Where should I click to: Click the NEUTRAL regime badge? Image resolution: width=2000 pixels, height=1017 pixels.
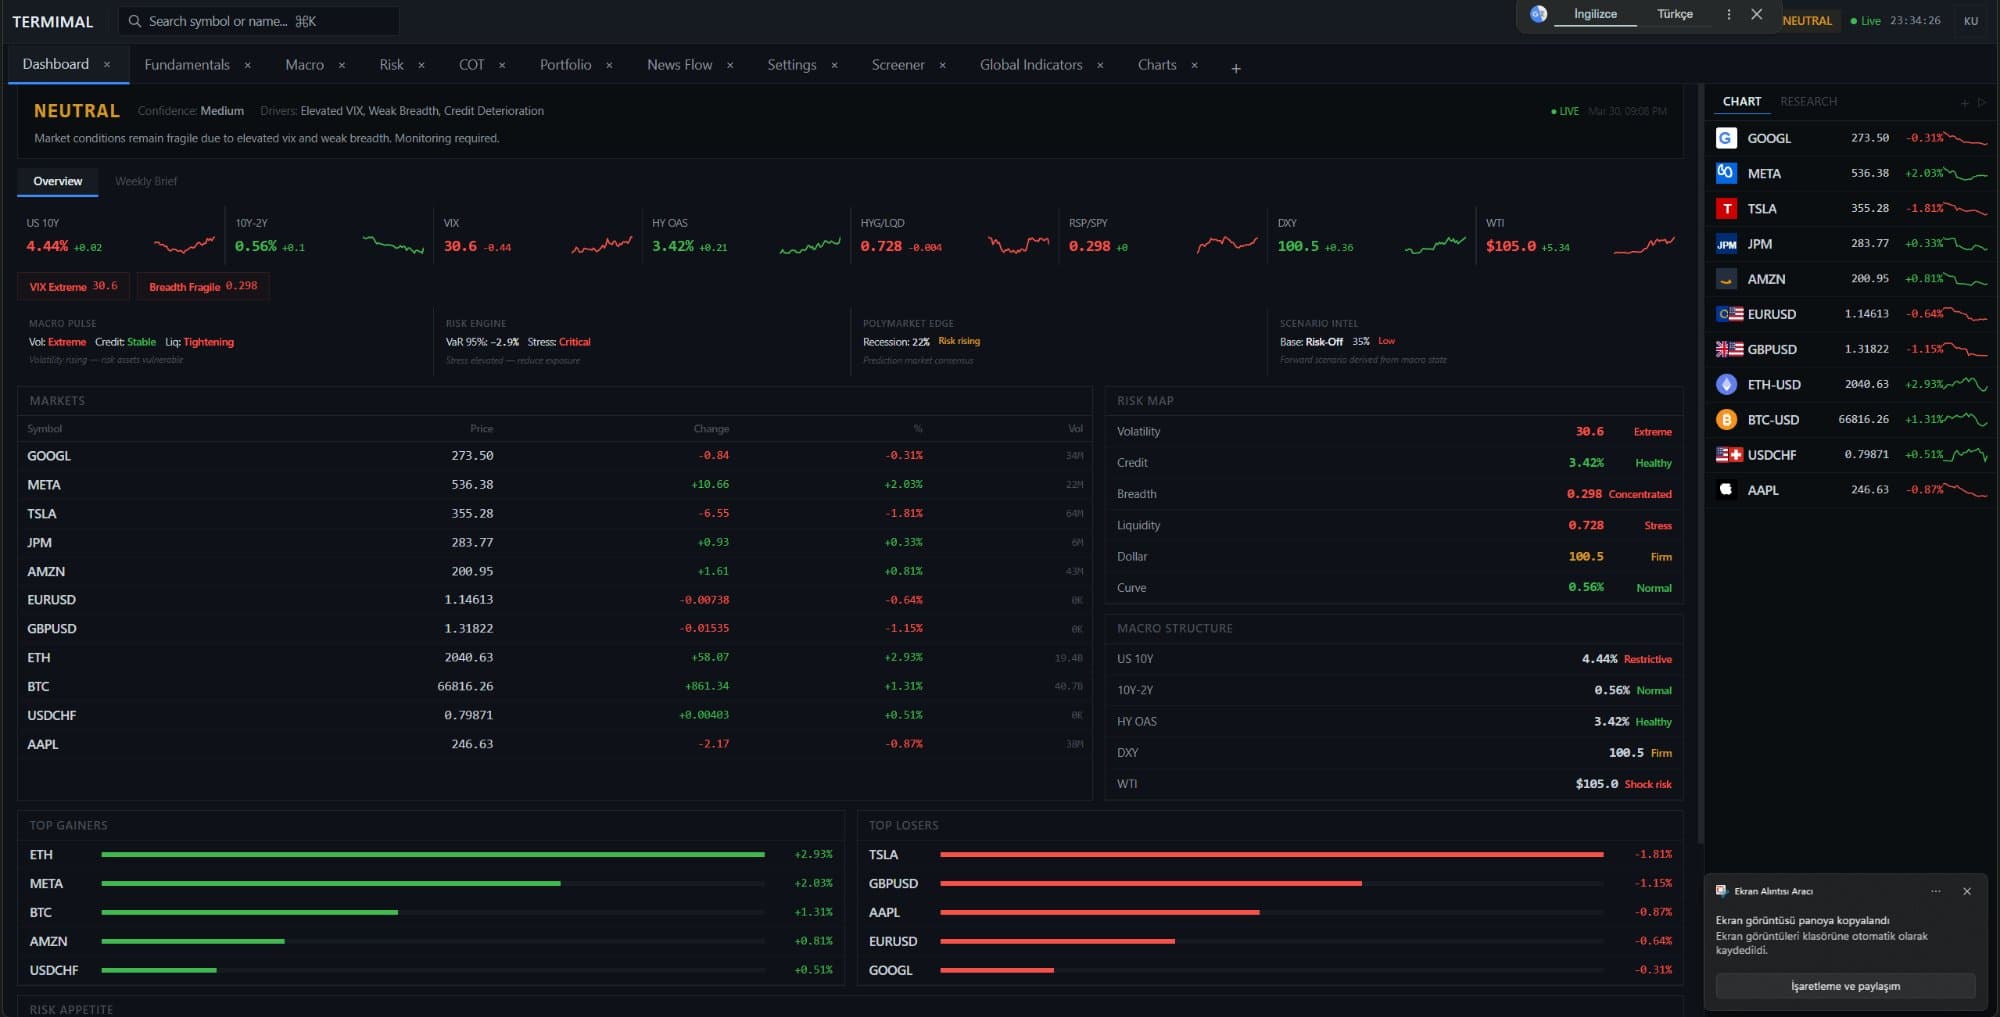point(1808,20)
